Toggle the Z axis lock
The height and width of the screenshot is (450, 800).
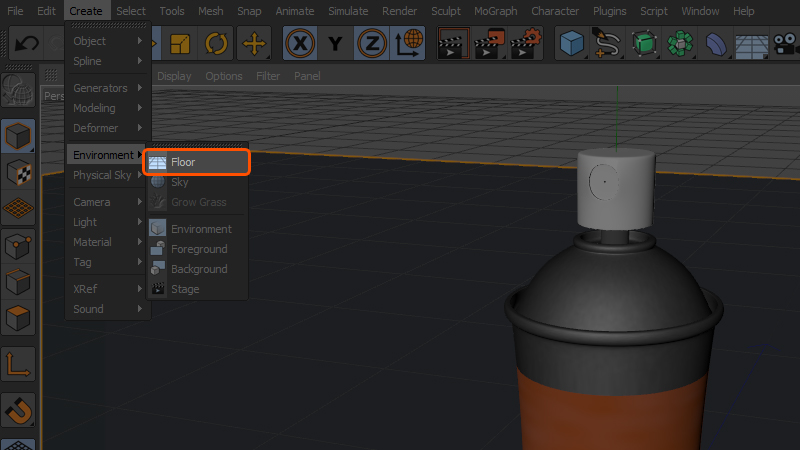[371, 44]
